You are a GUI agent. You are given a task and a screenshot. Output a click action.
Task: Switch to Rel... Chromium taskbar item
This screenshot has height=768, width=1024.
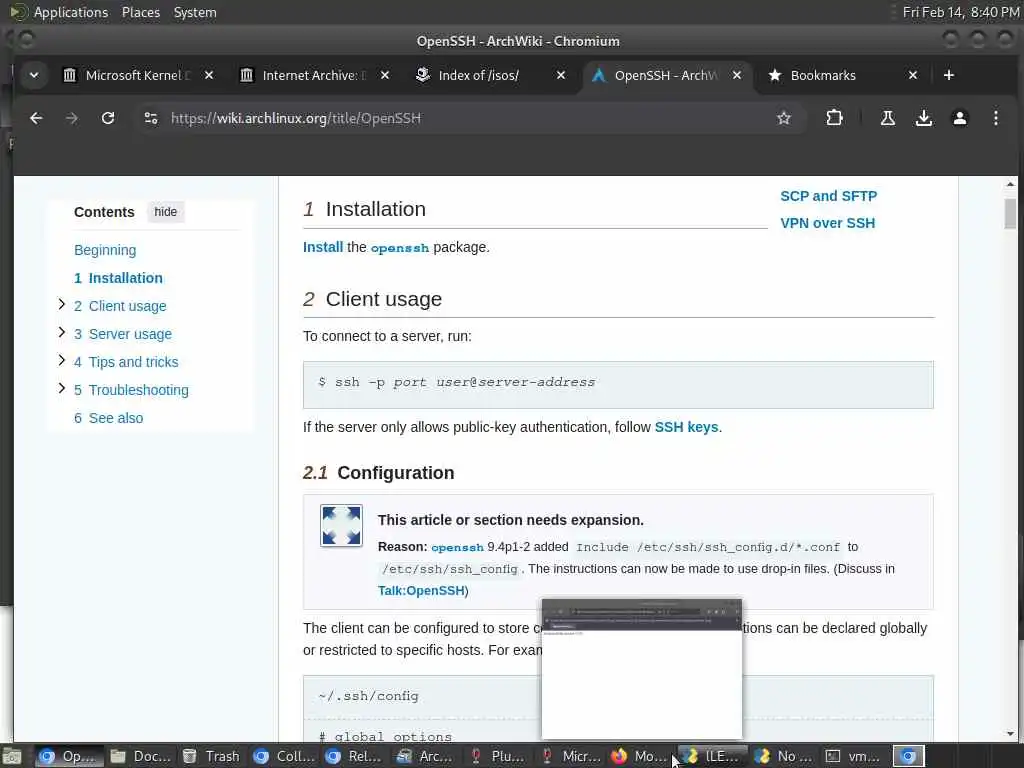(355, 756)
